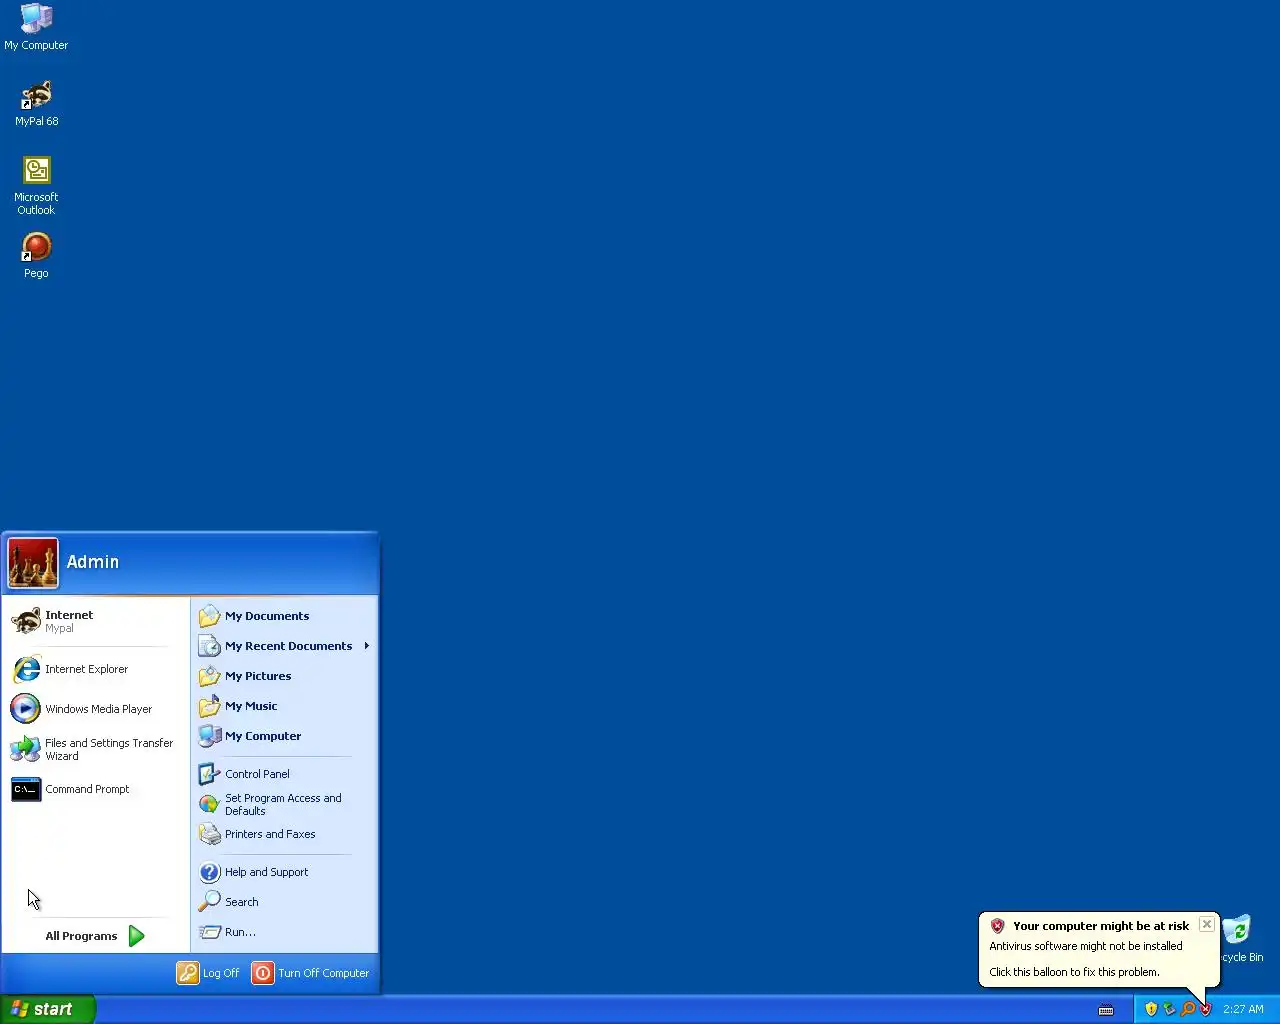The image size is (1280, 1024).
Task: Open Help and Support
Action: [x=284, y=872]
